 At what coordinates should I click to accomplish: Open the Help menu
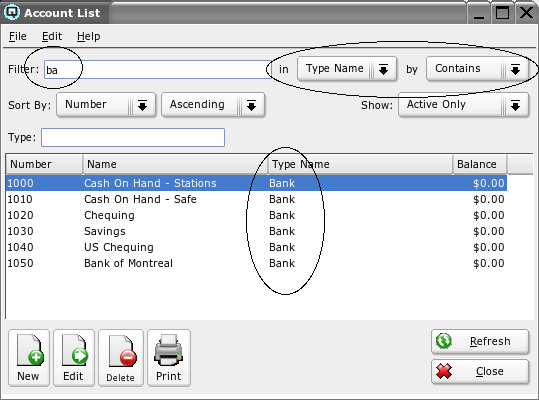88,36
